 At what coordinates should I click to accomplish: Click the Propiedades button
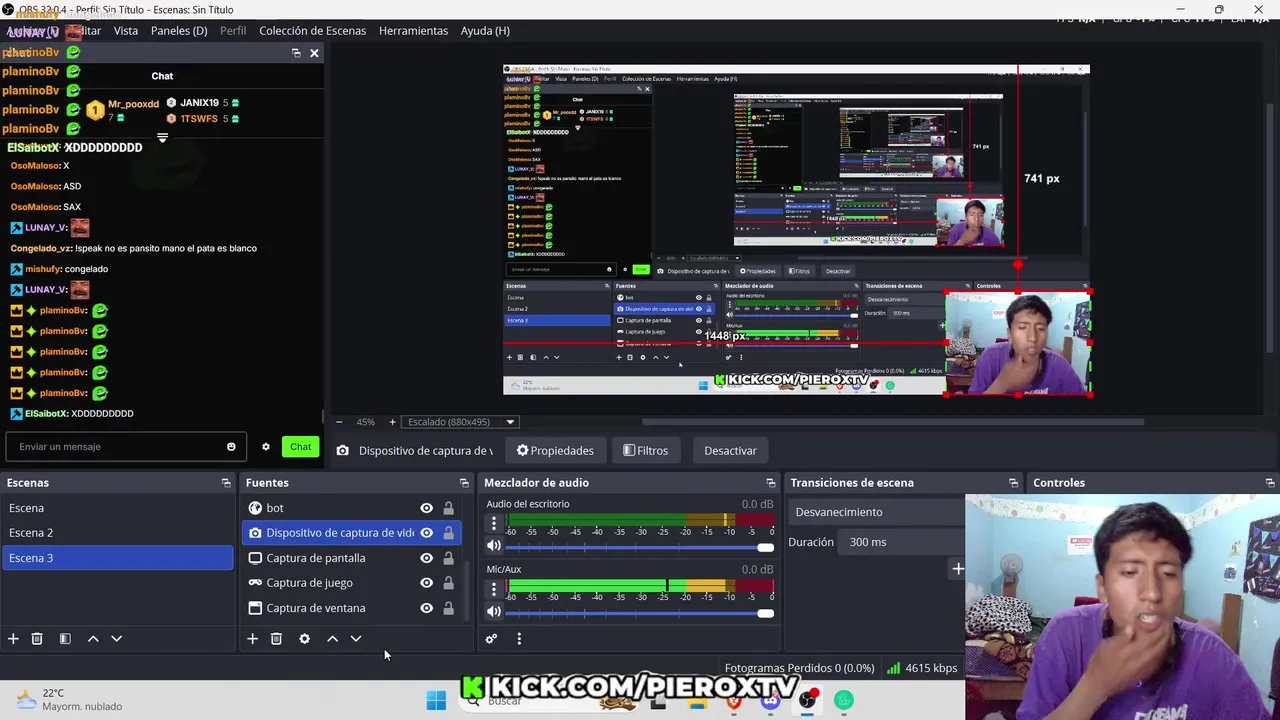[555, 451]
